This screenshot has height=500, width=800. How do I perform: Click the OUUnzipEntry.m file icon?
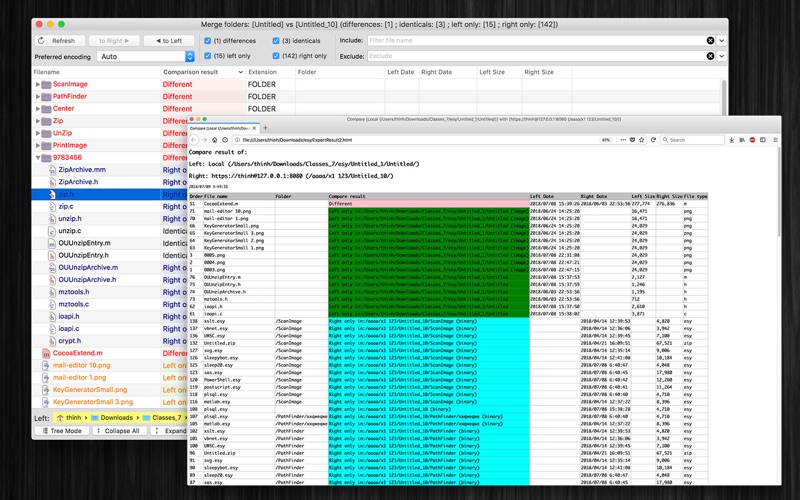coord(52,243)
